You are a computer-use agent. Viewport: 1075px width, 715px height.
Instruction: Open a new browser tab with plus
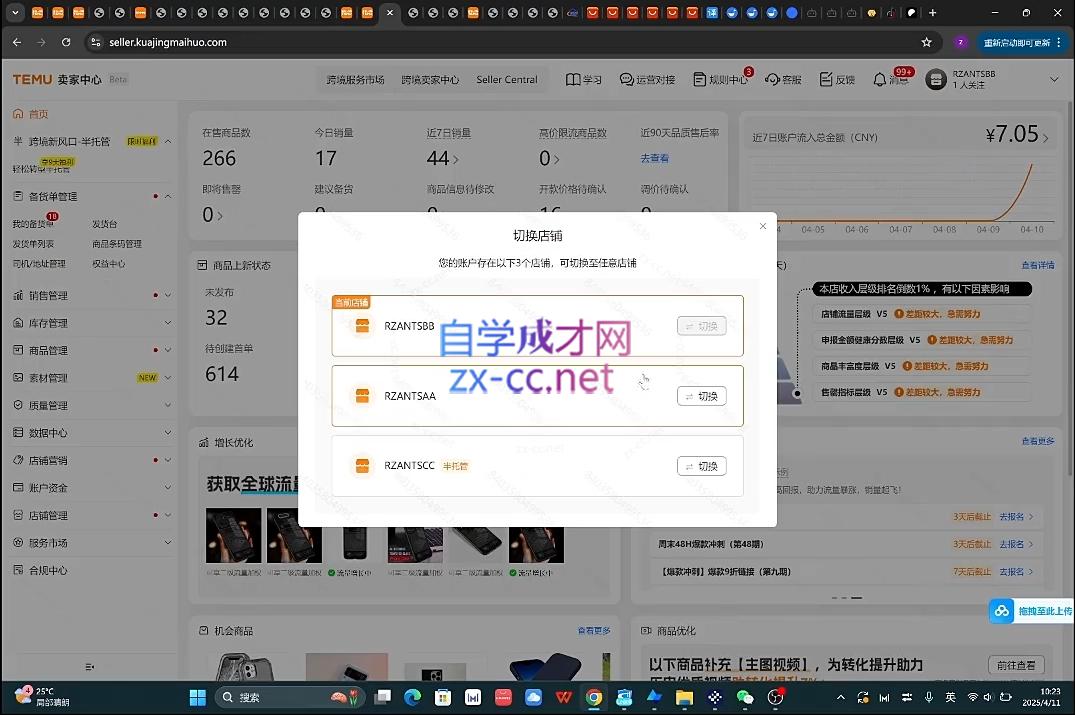932,12
